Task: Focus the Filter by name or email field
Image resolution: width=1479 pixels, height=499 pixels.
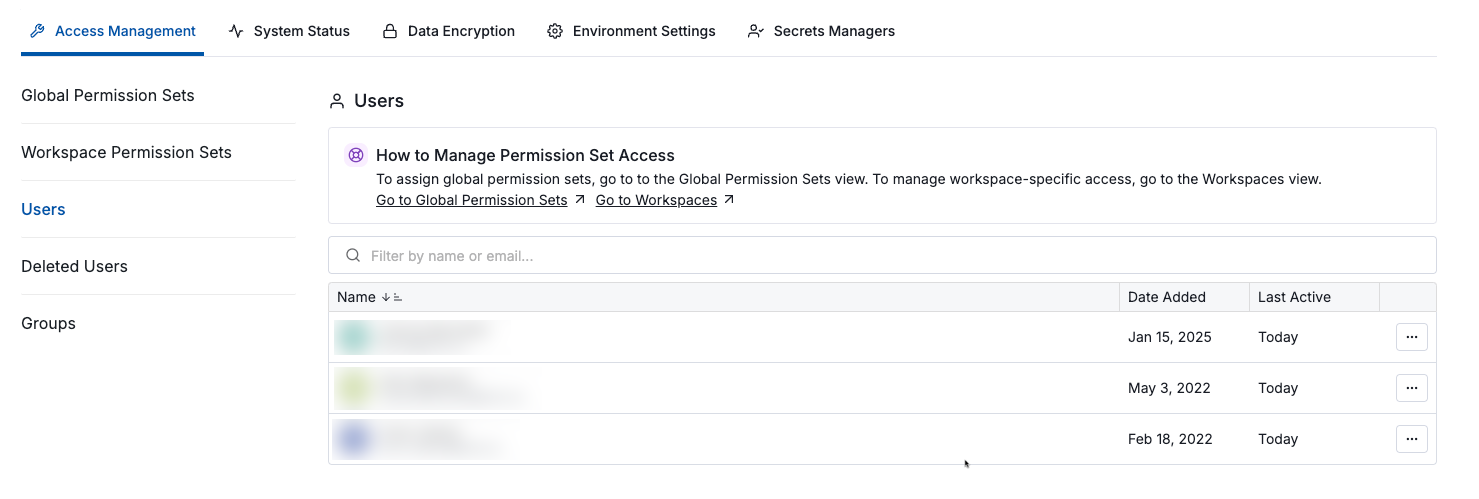Action: pos(880,256)
